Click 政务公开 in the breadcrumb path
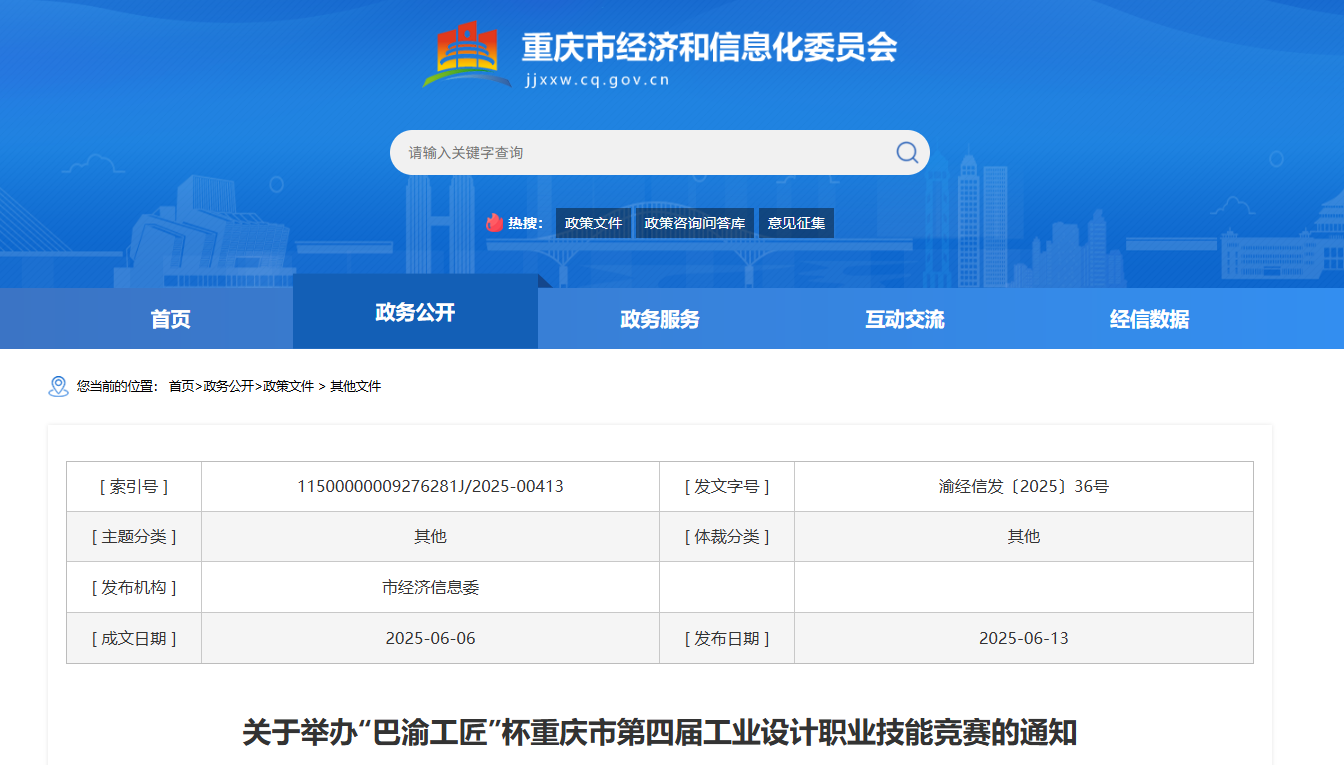The width and height of the screenshot is (1344, 765). point(228,386)
